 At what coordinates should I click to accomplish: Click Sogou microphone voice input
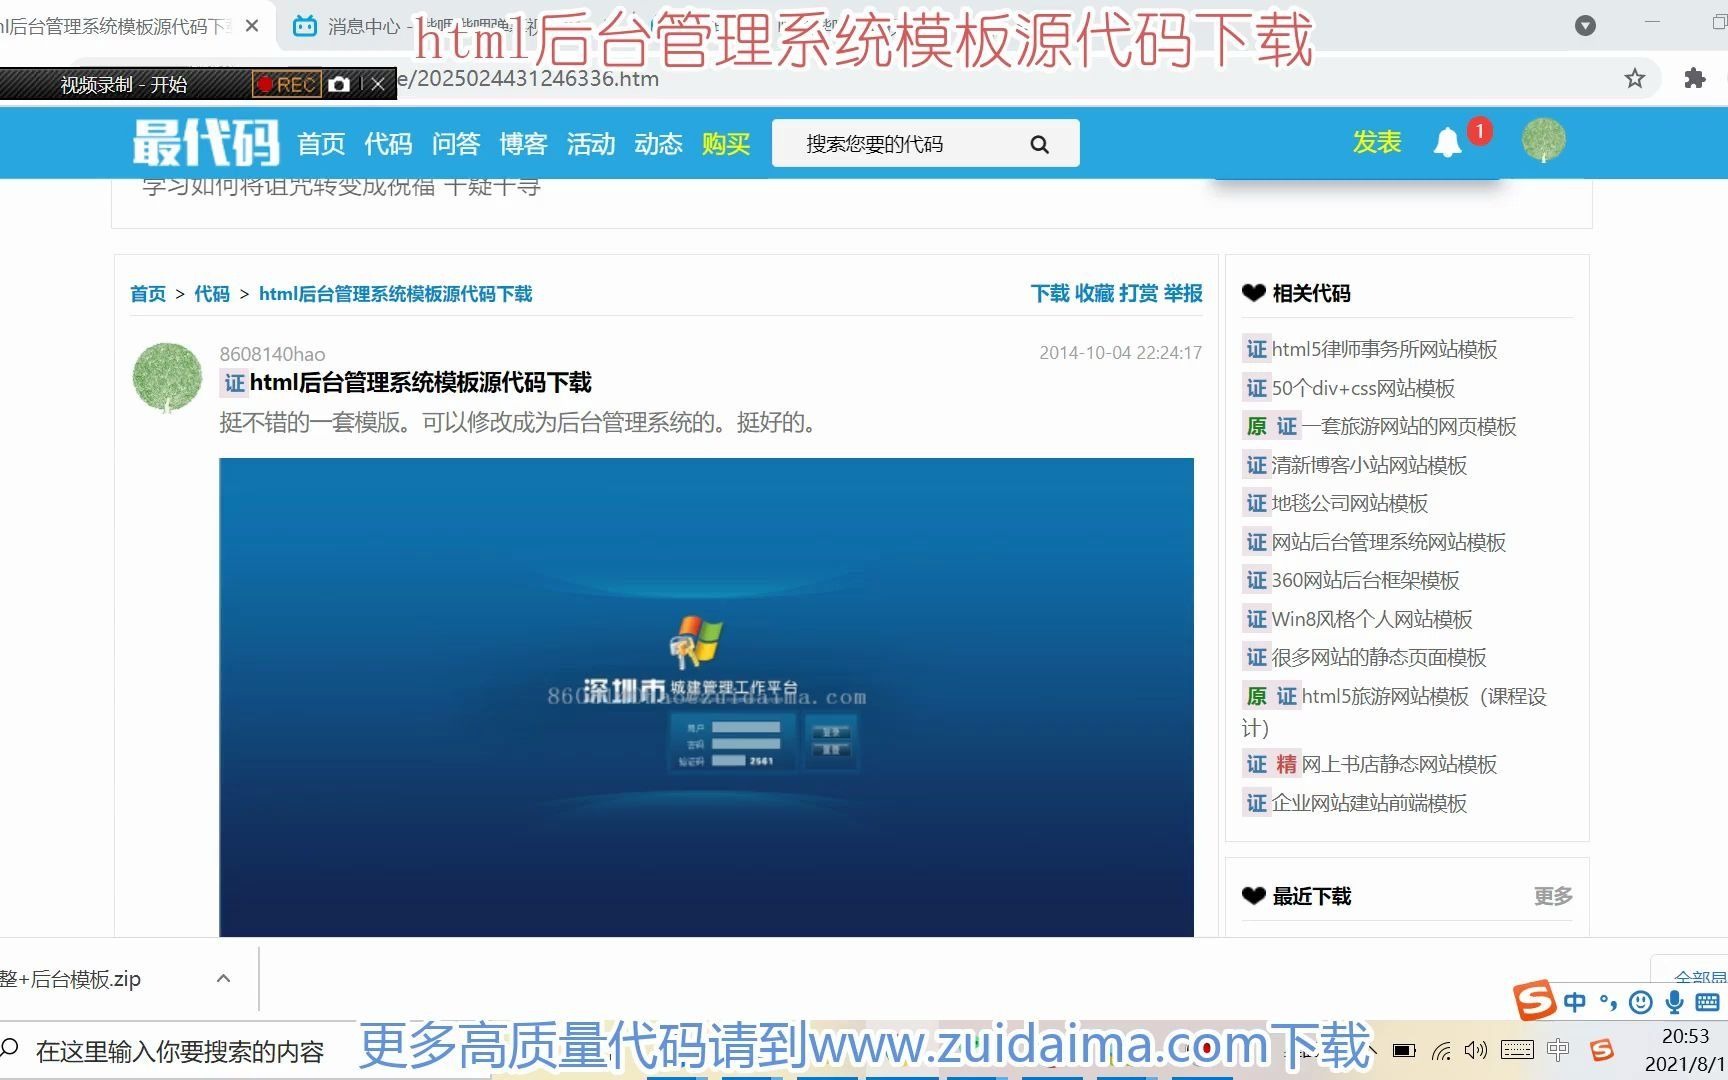point(1673,1002)
